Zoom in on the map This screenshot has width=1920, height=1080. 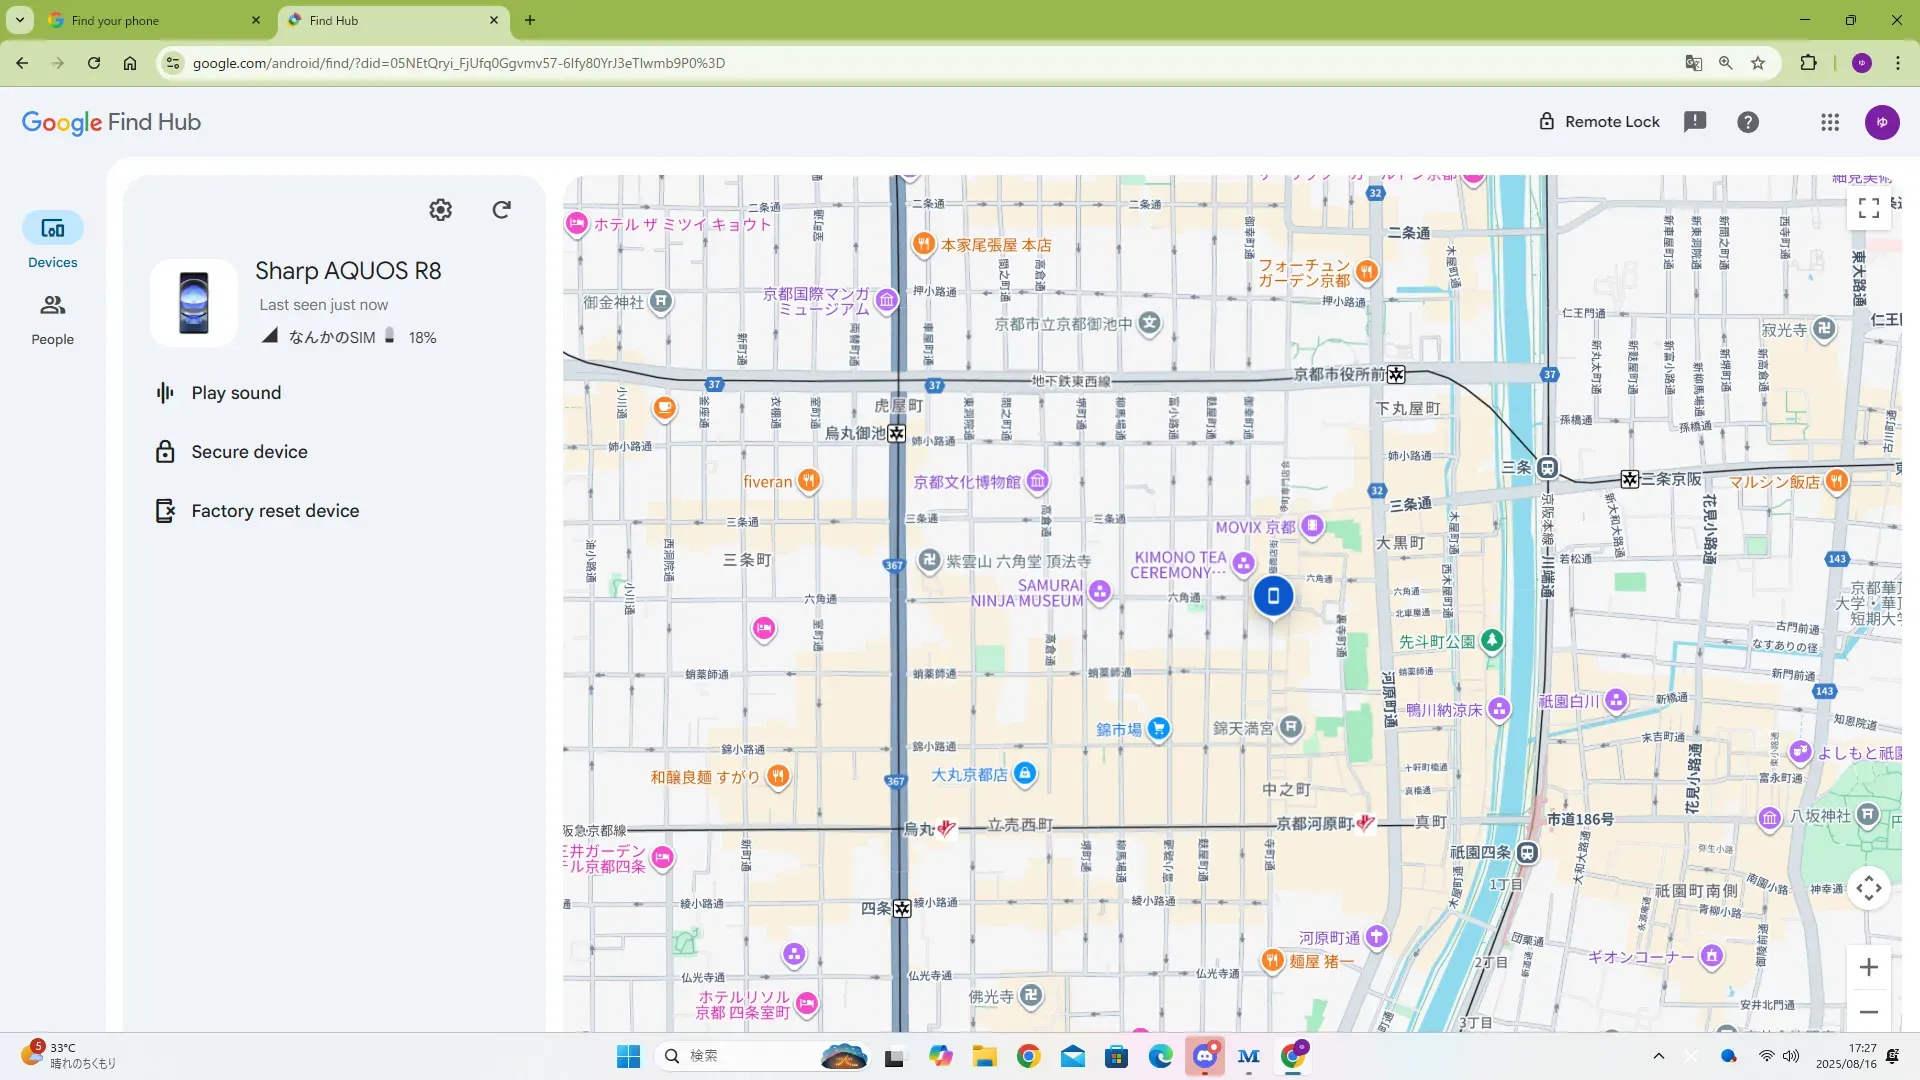(1868, 967)
